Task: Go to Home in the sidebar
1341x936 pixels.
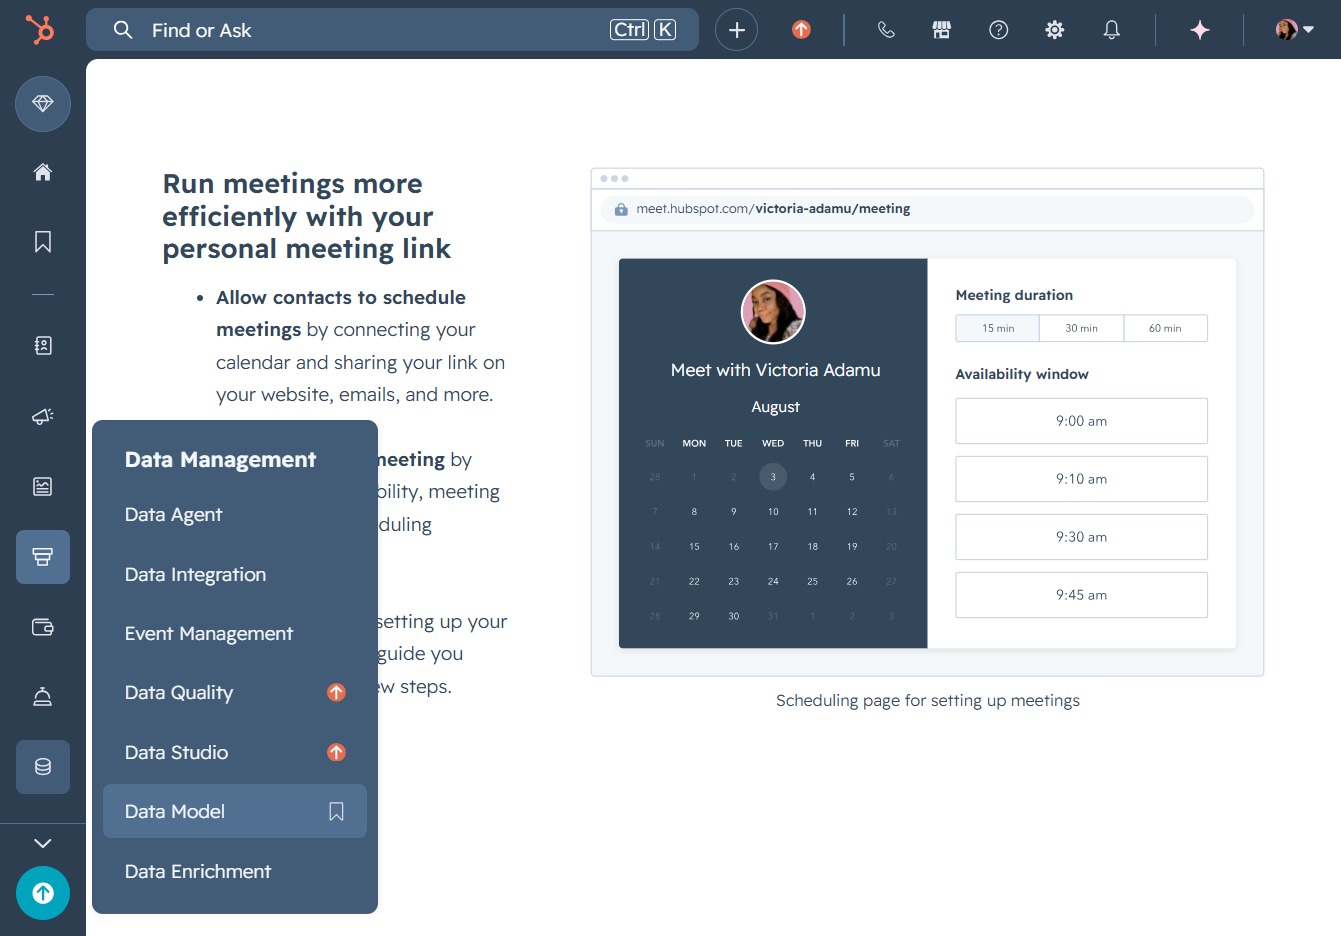Action: point(43,172)
